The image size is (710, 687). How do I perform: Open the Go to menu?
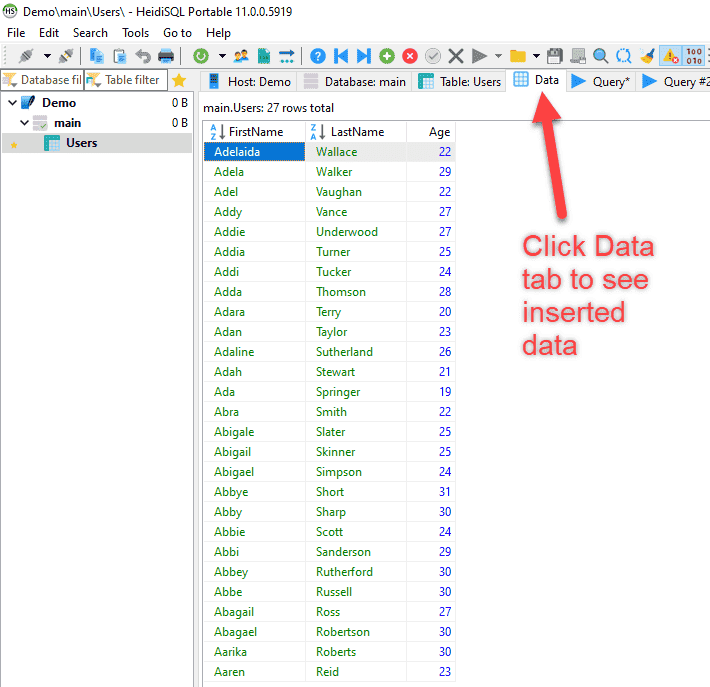(x=178, y=33)
